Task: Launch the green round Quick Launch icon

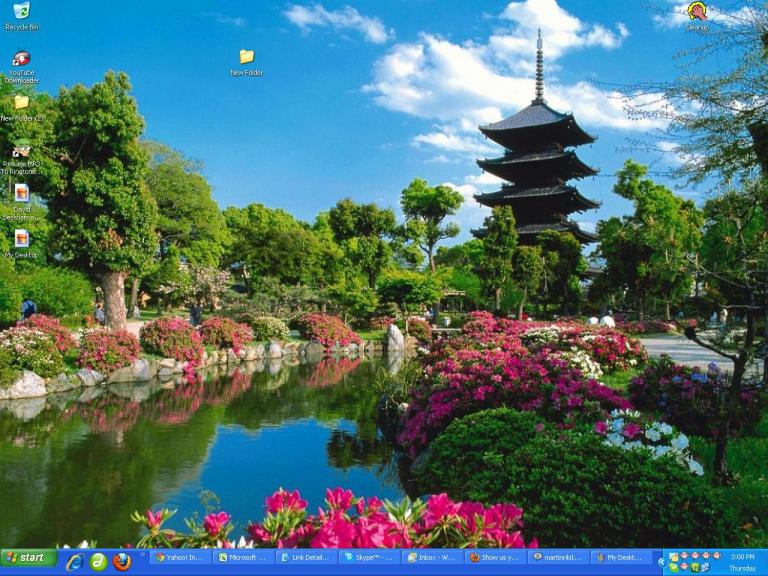Action: 98,562
